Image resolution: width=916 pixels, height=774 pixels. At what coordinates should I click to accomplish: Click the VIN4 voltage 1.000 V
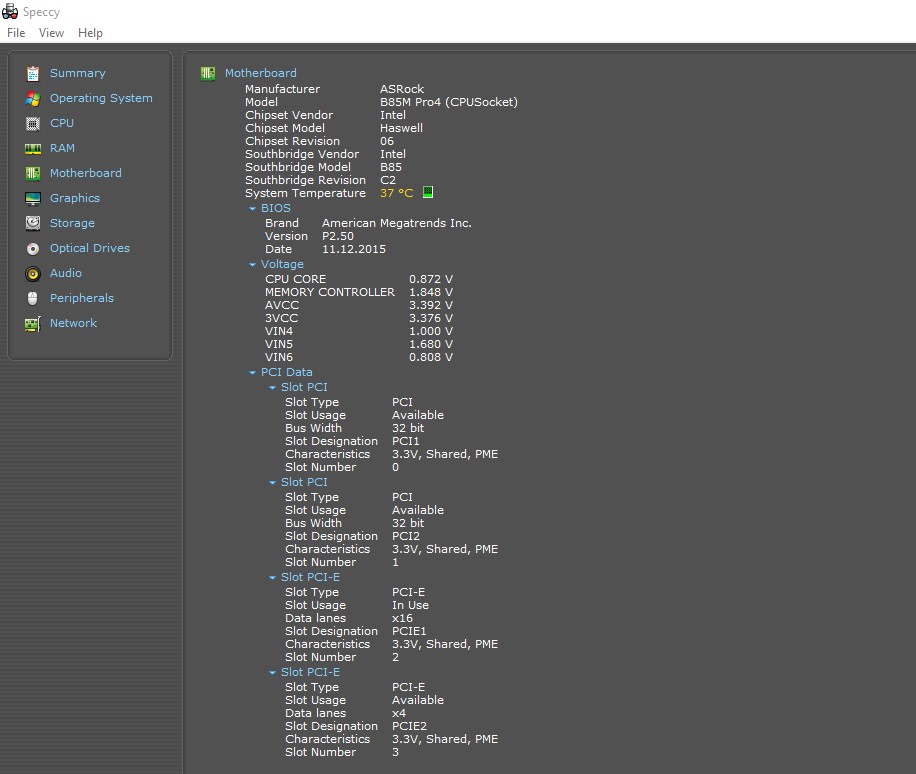431,331
